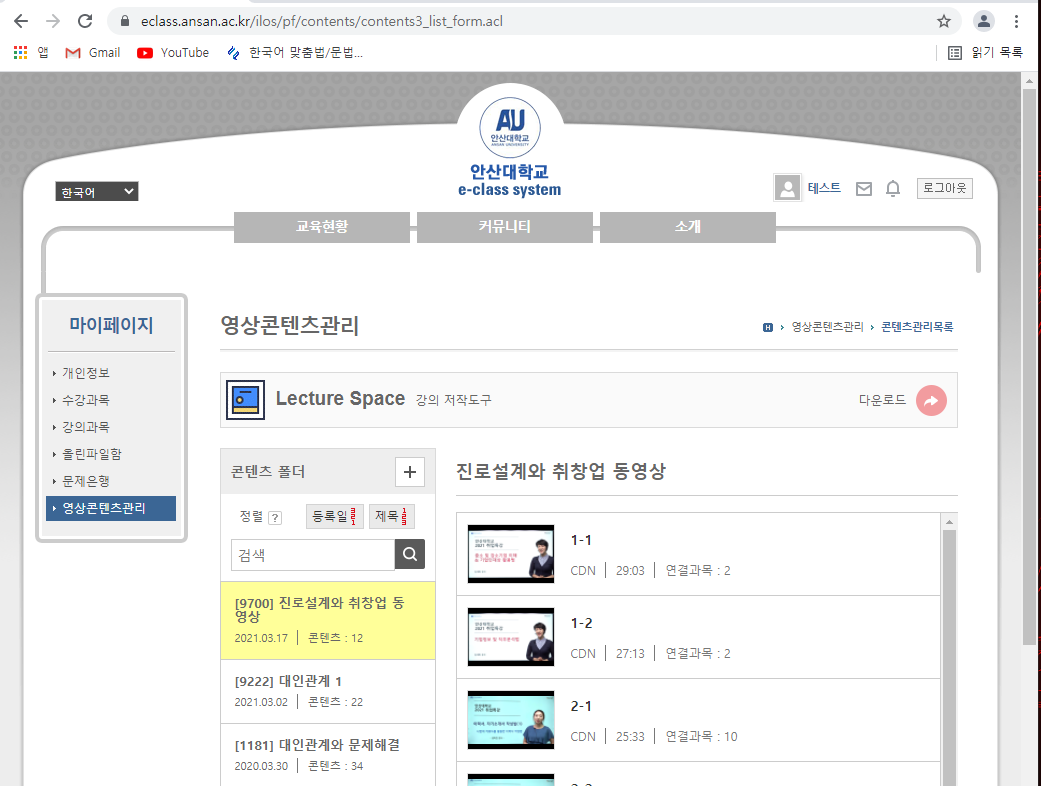Open the mail envelope messages icon
This screenshot has height=786, width=1041.
pos(863,189)
